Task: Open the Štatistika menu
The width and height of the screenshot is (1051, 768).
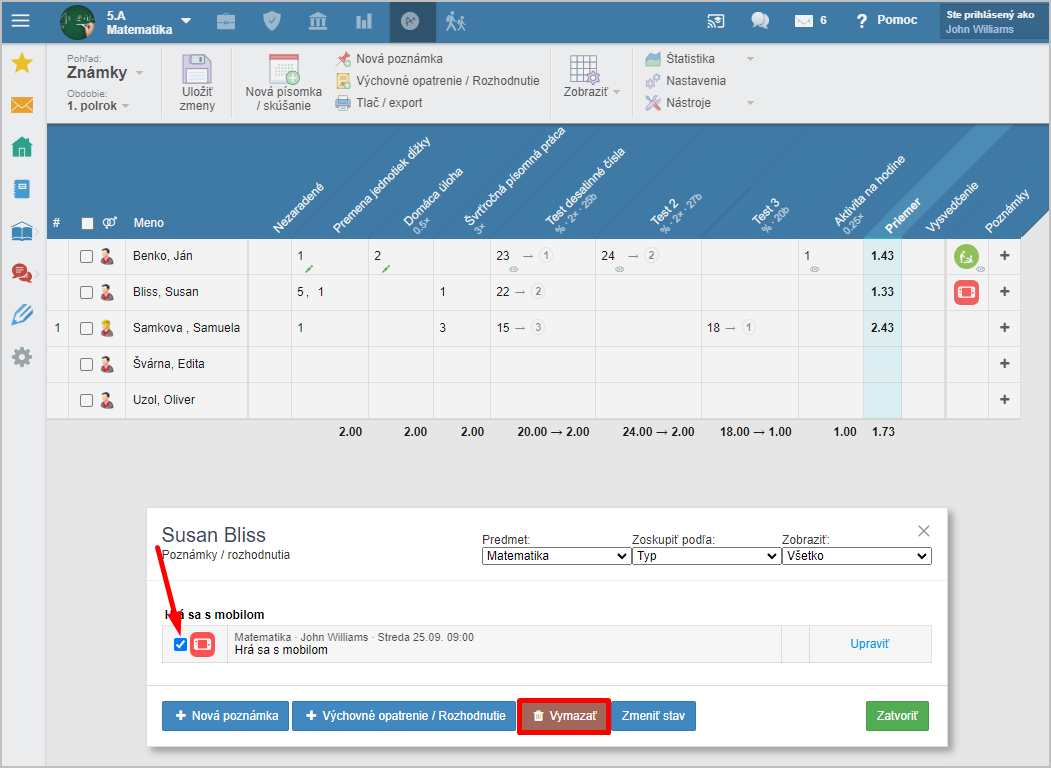Action: click(691, 59)
